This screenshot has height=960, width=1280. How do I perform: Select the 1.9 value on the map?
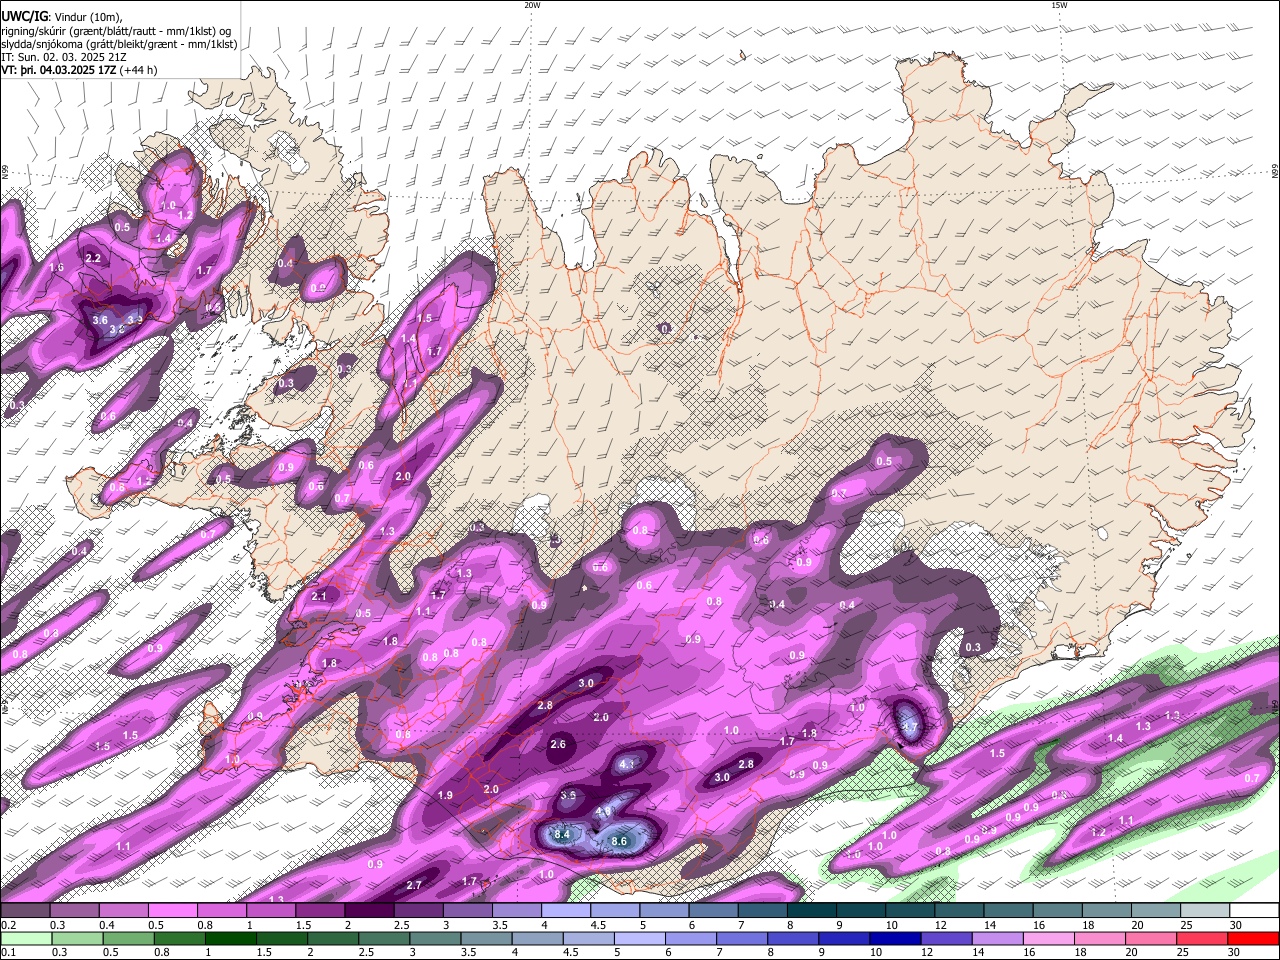tap(446, 795)
